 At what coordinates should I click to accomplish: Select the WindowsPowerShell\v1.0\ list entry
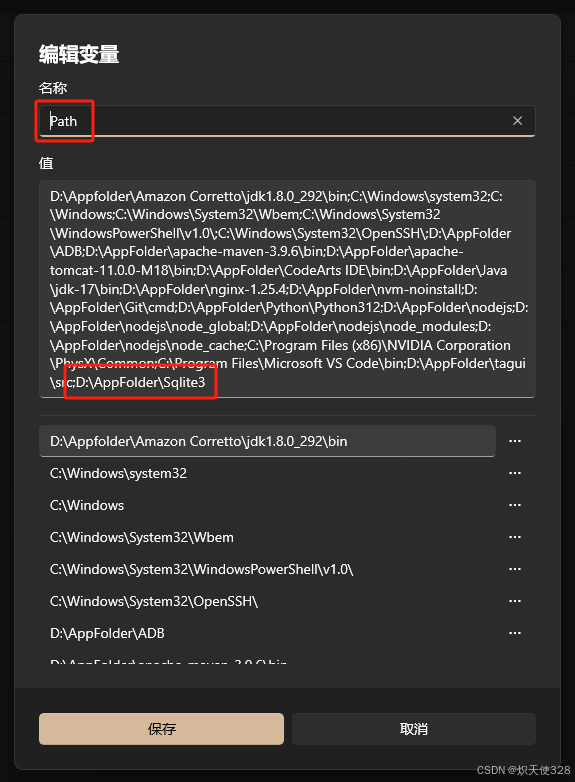tap(267, 569)
